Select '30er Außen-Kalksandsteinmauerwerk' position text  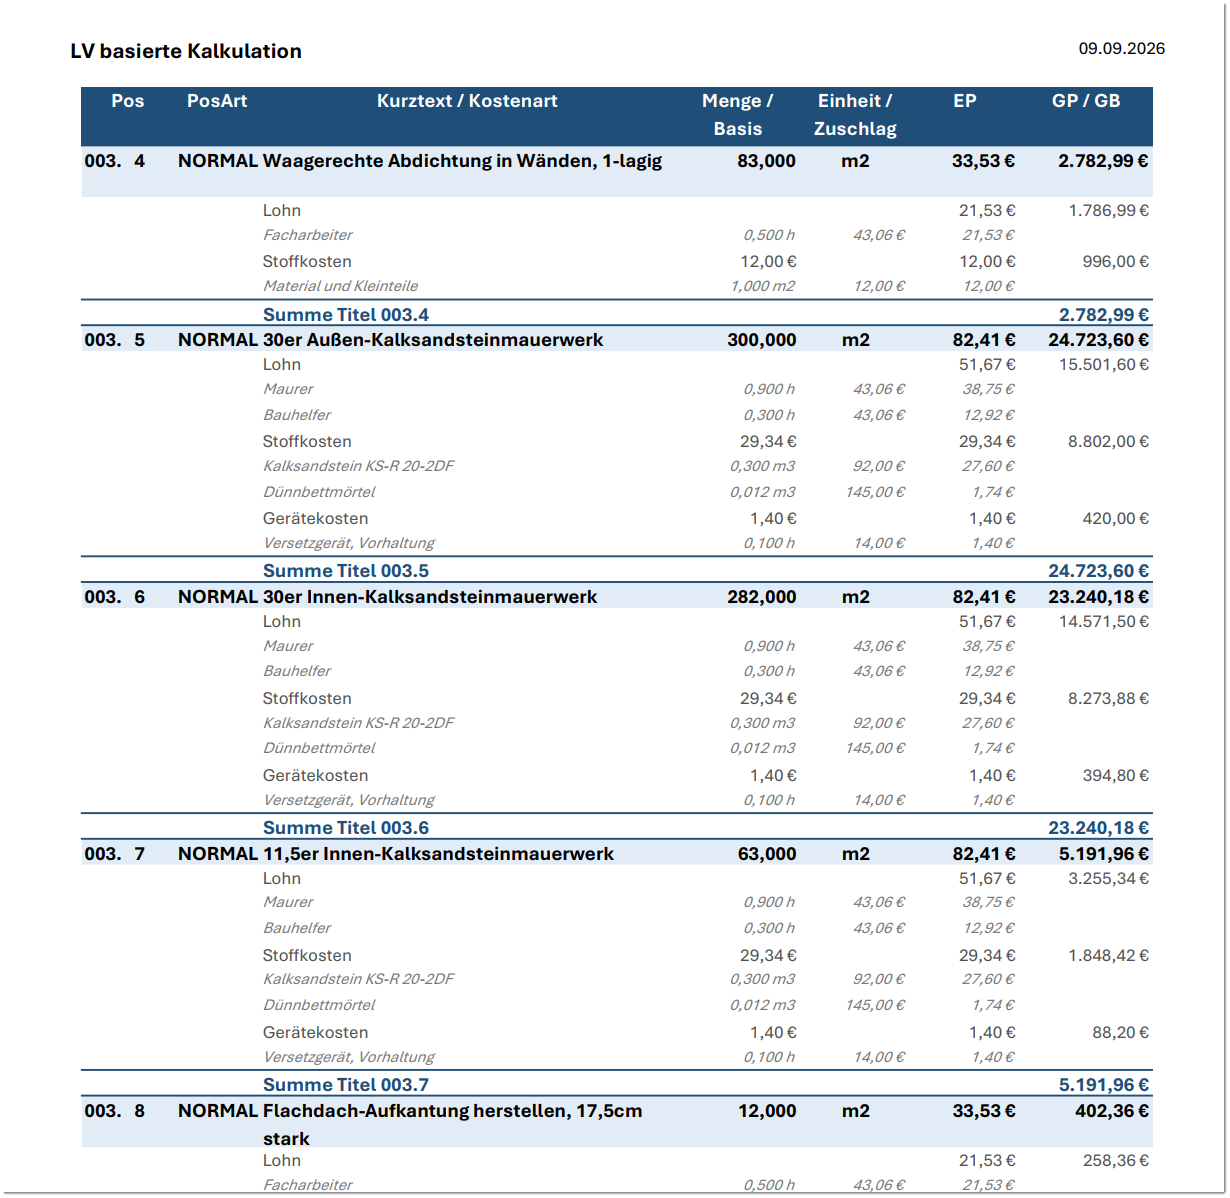[433, 340]
